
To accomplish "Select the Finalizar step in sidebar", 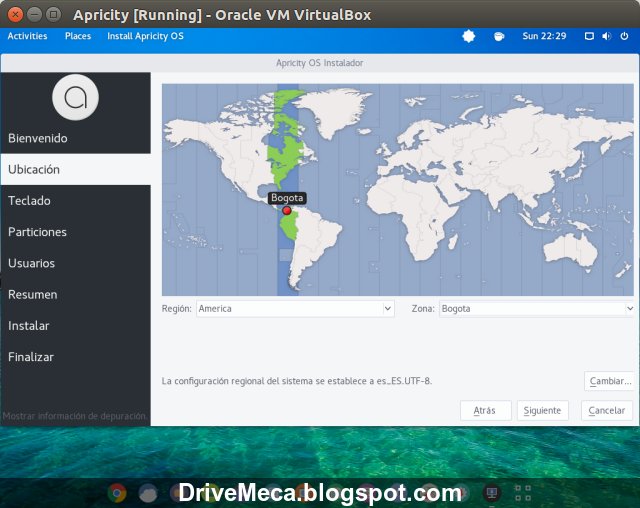I will (x=76, y=357).
